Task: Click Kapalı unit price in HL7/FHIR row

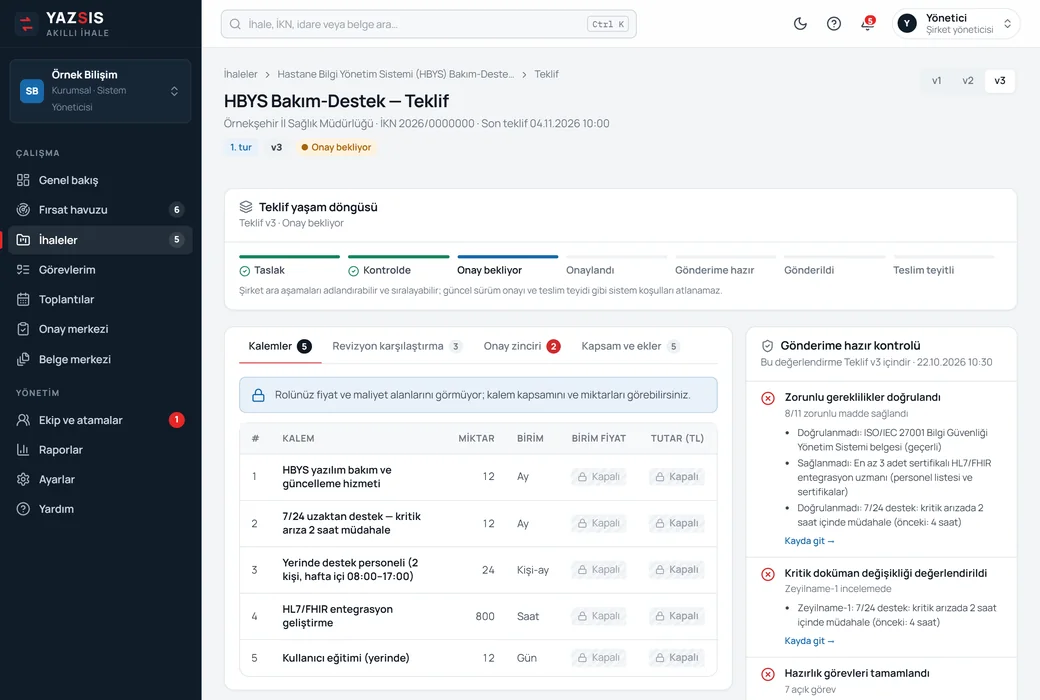Action: pos(598,616)
